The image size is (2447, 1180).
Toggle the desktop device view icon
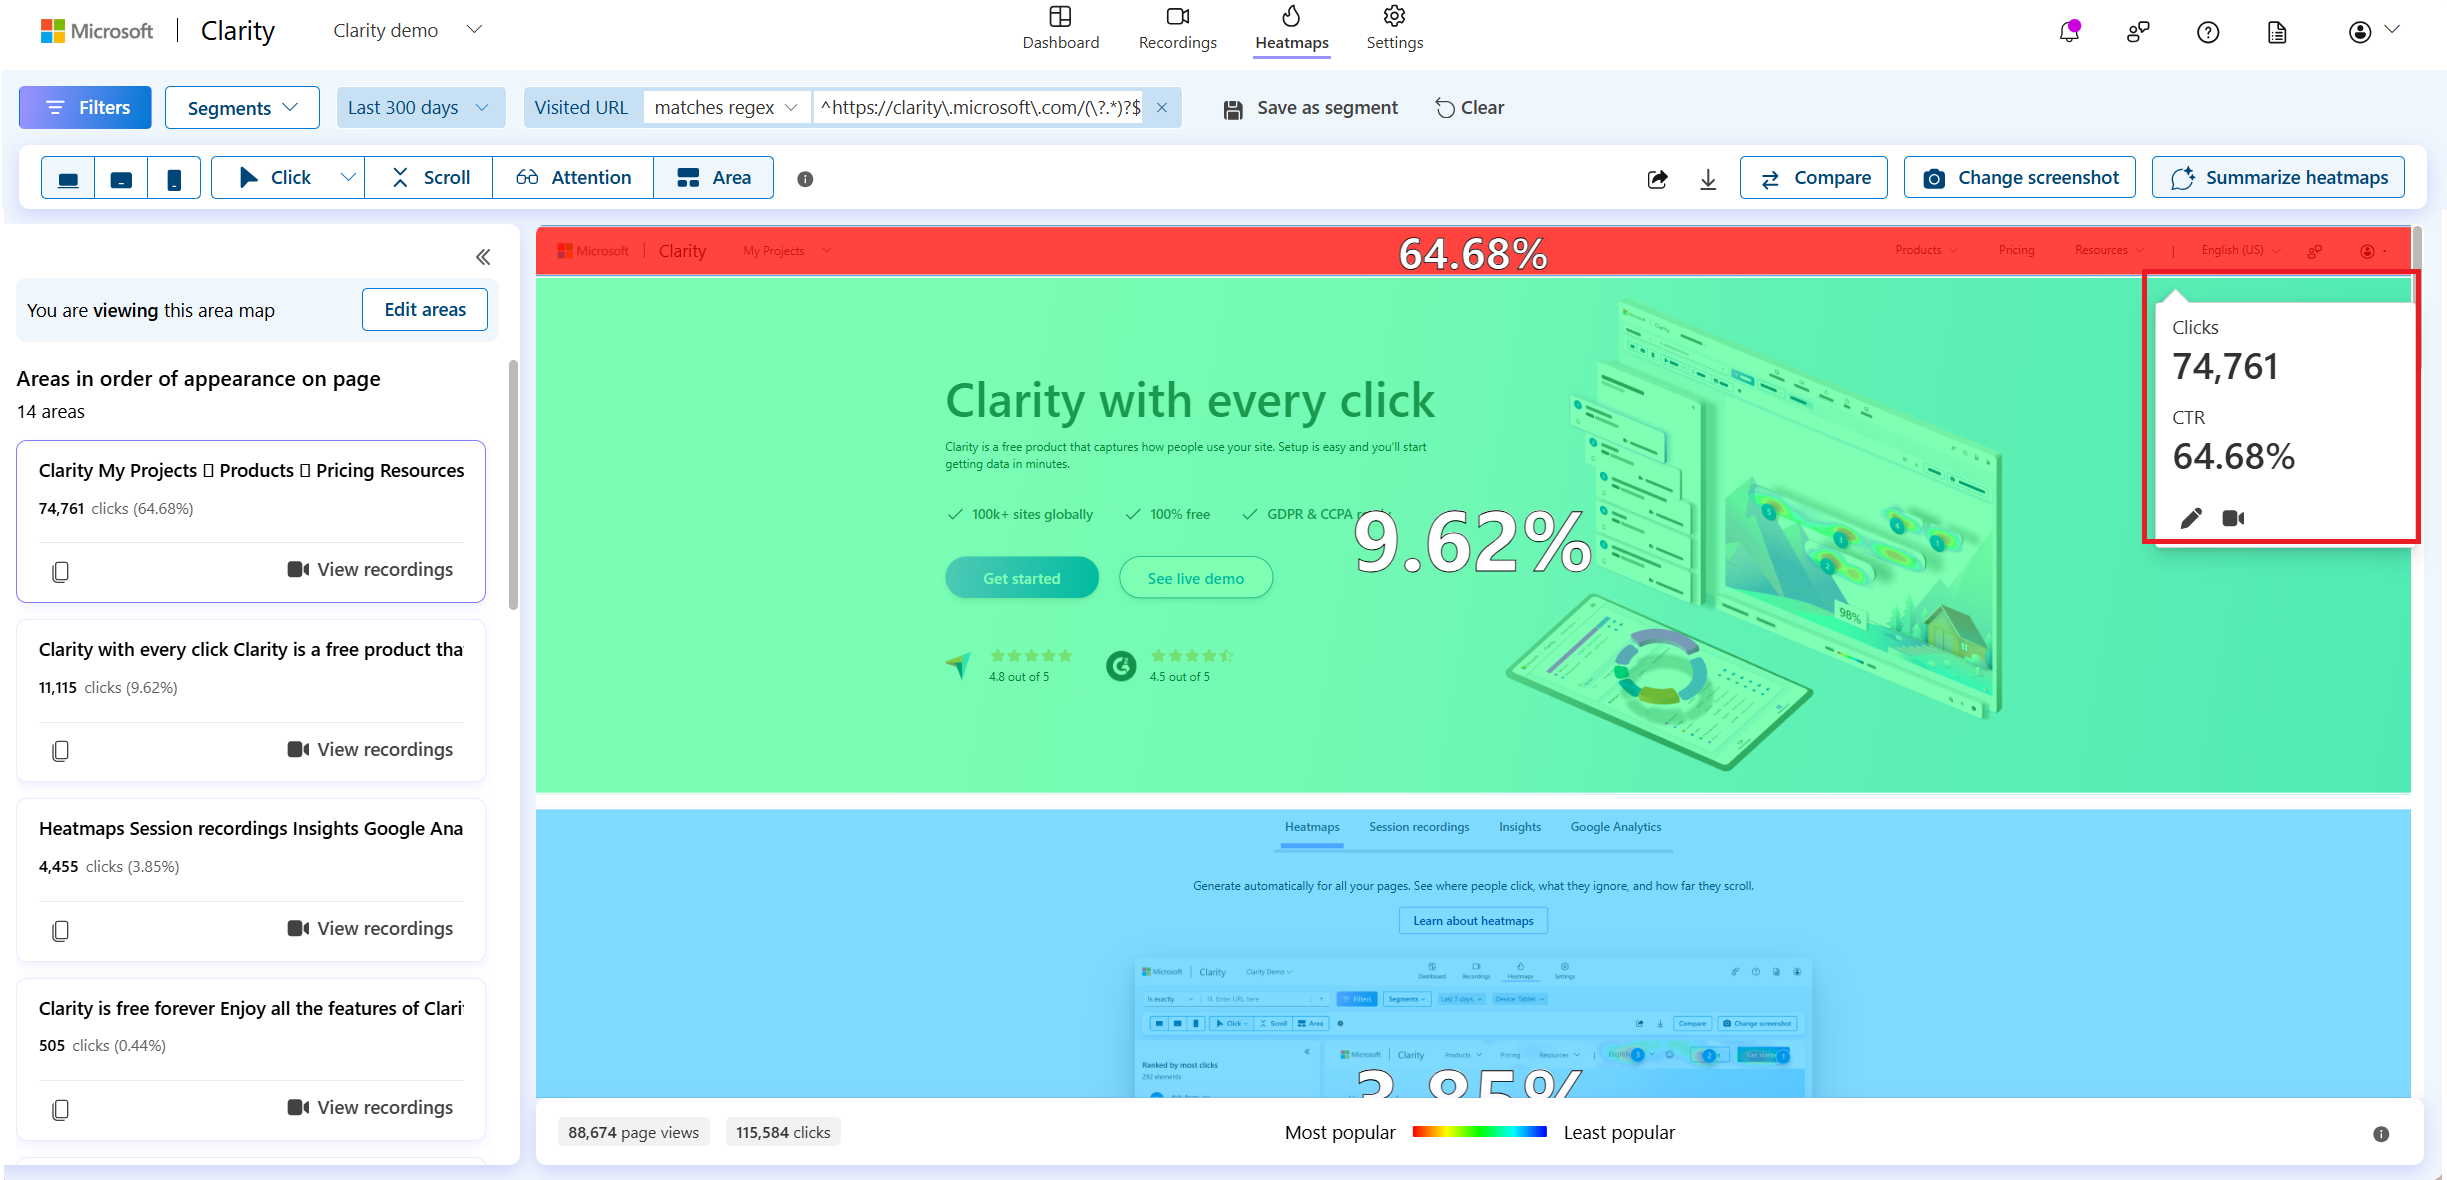point(70,178)
